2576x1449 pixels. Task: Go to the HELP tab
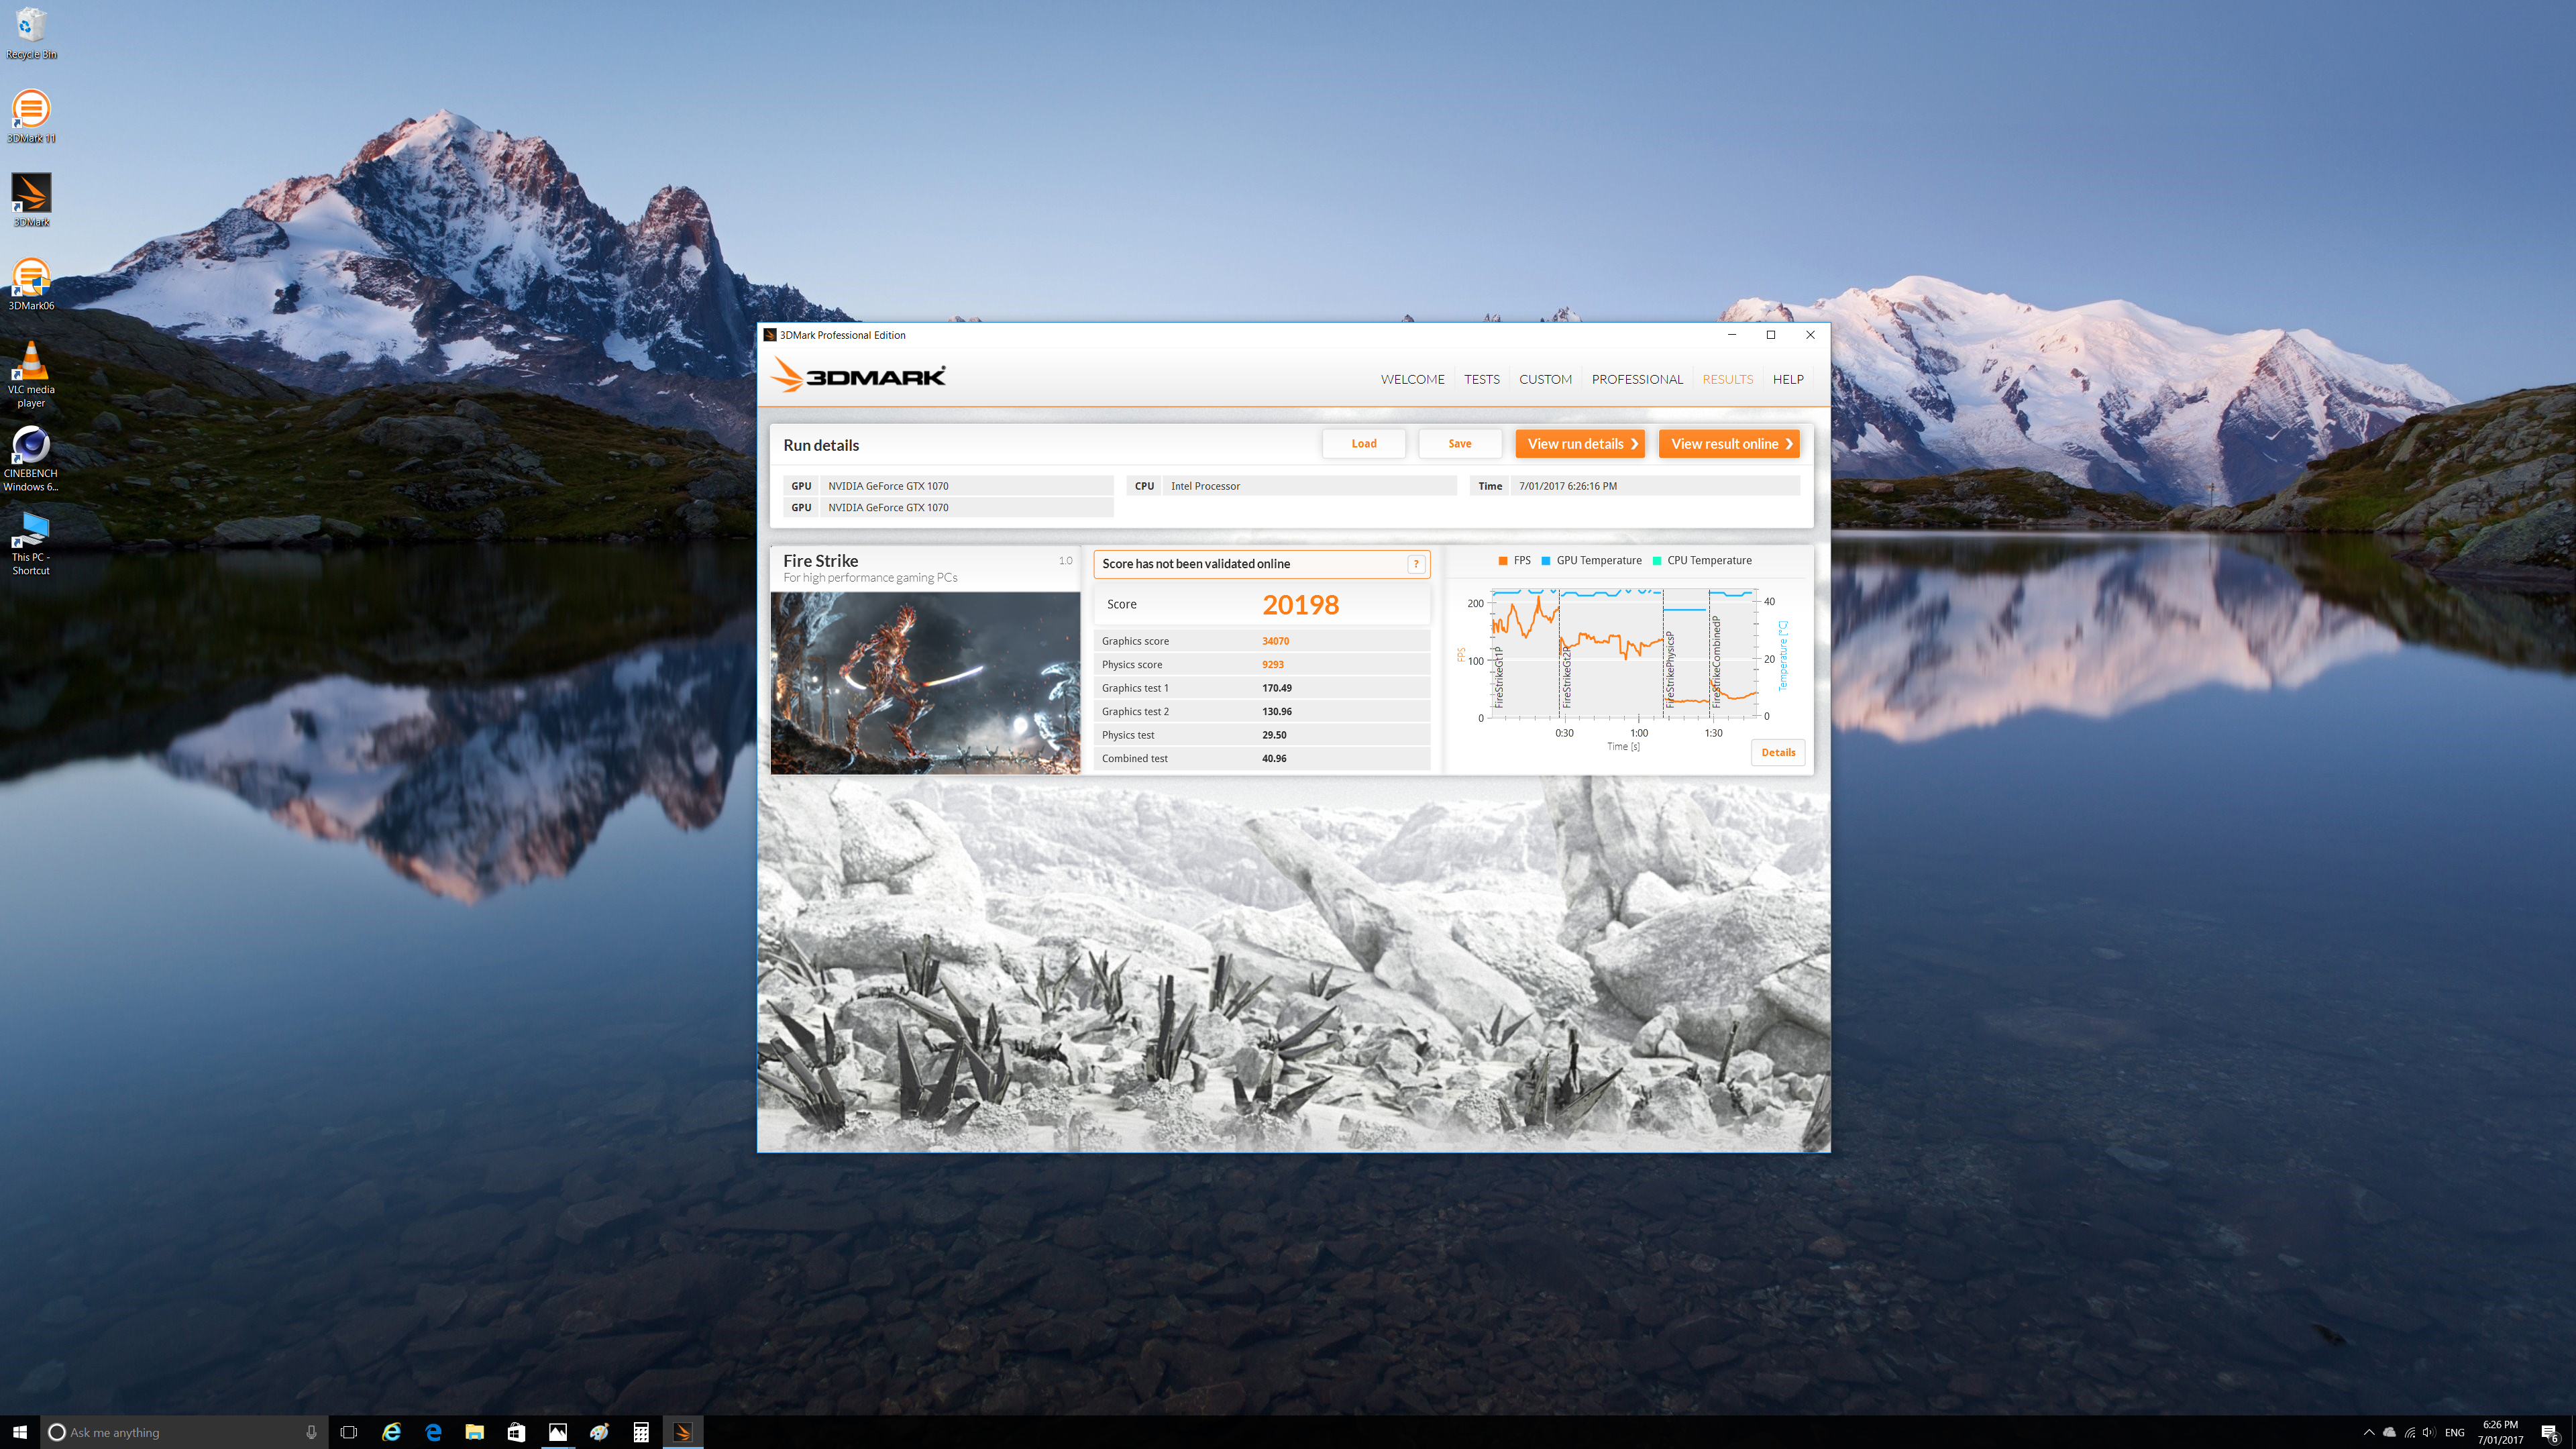1788,379
